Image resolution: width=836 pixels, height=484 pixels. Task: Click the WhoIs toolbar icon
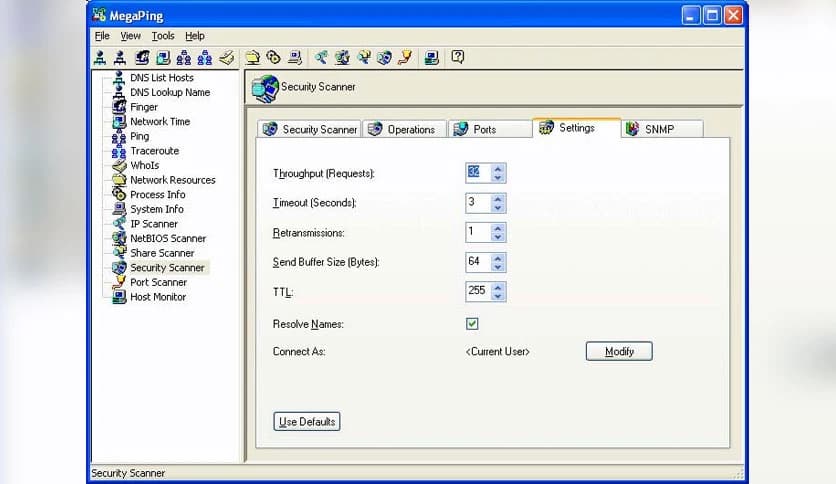point(227,57)
